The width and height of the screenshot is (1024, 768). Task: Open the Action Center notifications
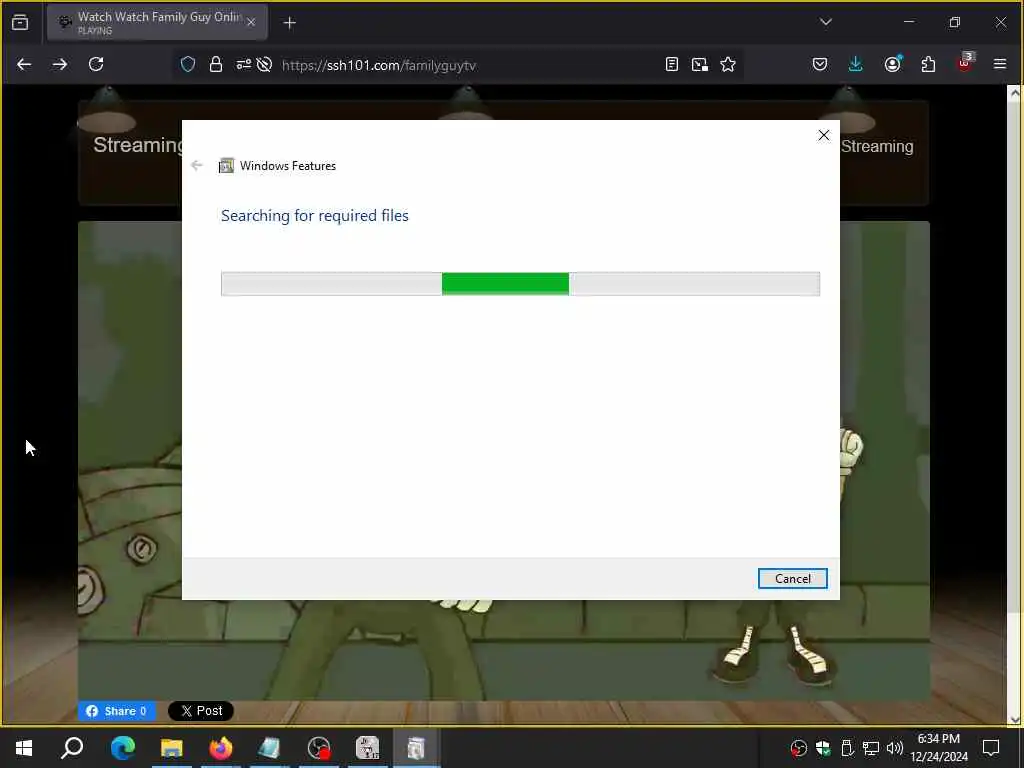click(x=991, y=748)
